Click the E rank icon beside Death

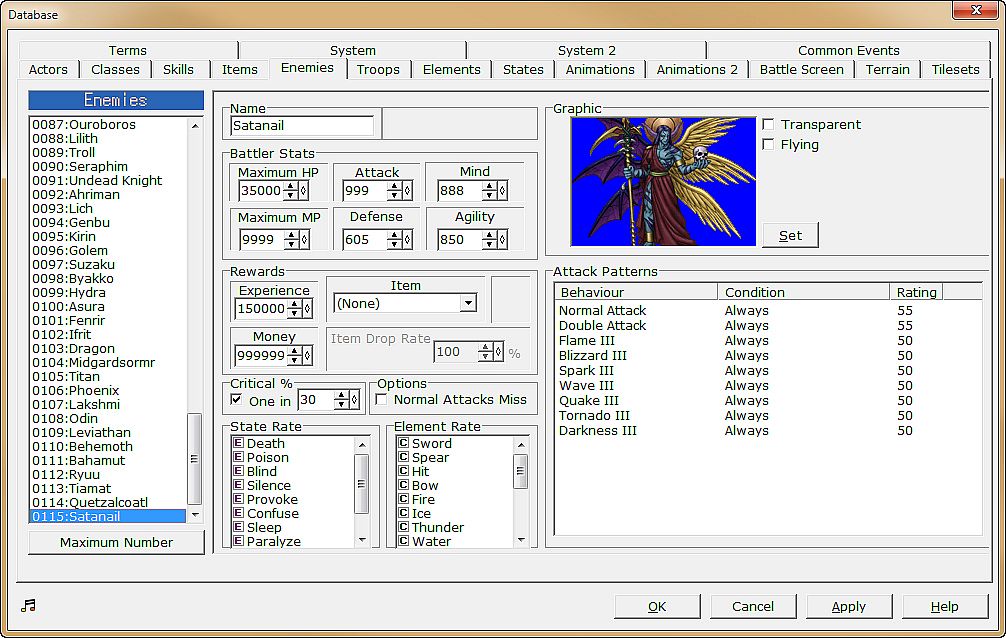click(x=238, y=443)
